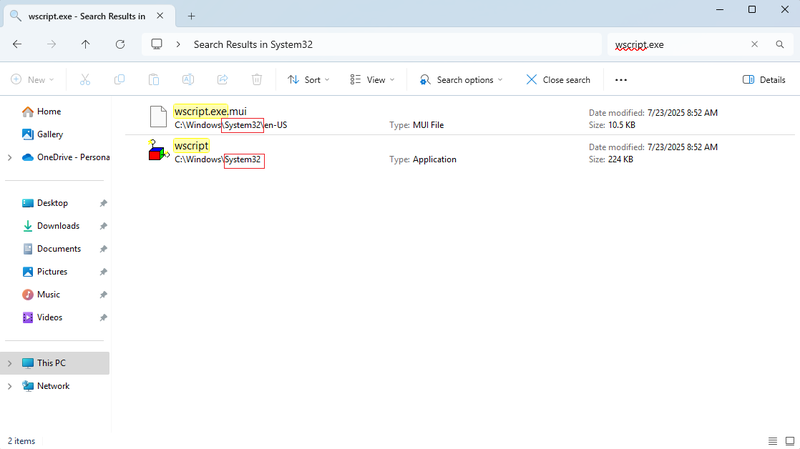The image size is (800, 449).
Task: Click the blank MUI file icon
Action: (158, 117)
